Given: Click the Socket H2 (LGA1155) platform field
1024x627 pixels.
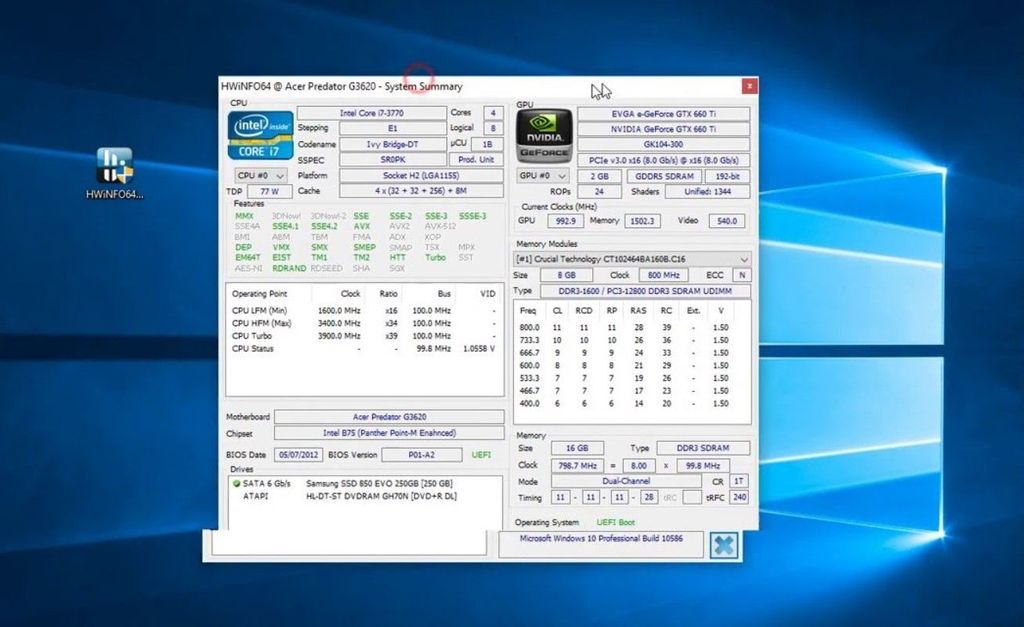Looking at the screenshot, I should coord(421,176).
